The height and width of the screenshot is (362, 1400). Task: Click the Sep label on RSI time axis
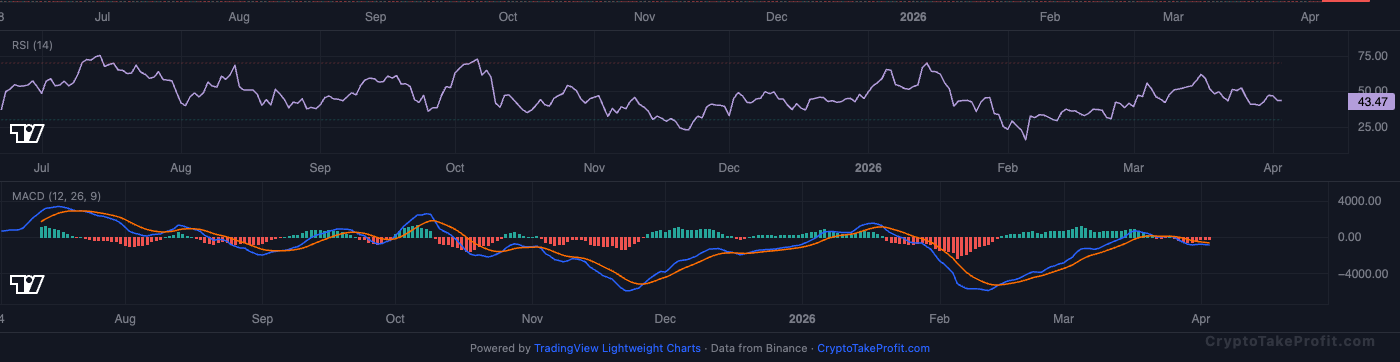[320, 168]
